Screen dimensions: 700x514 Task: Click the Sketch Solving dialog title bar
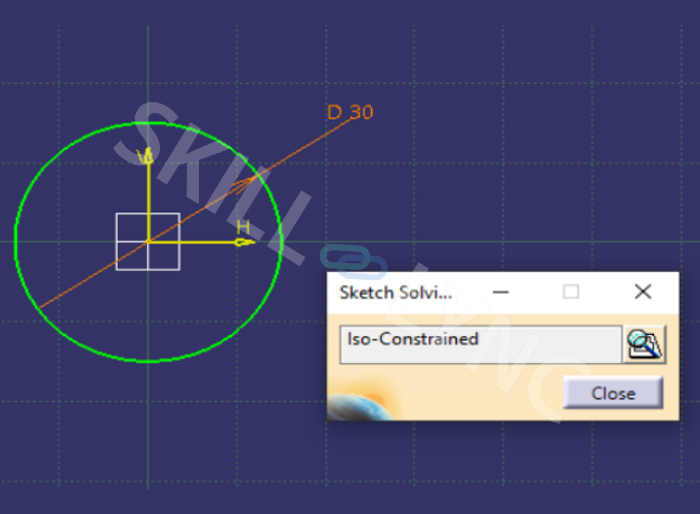[503, 293]
